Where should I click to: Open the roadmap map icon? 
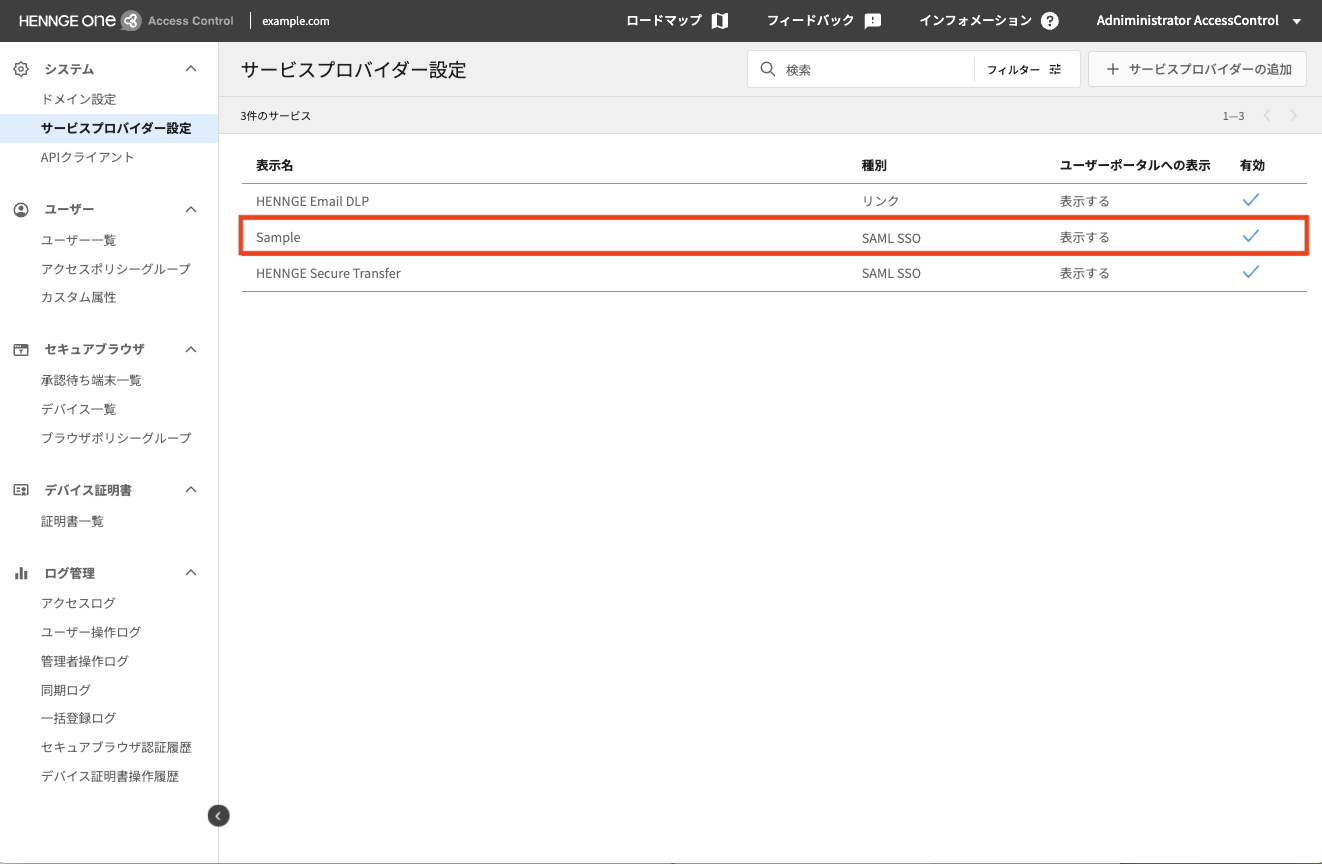pyautogui.click(x=720, y=21)
